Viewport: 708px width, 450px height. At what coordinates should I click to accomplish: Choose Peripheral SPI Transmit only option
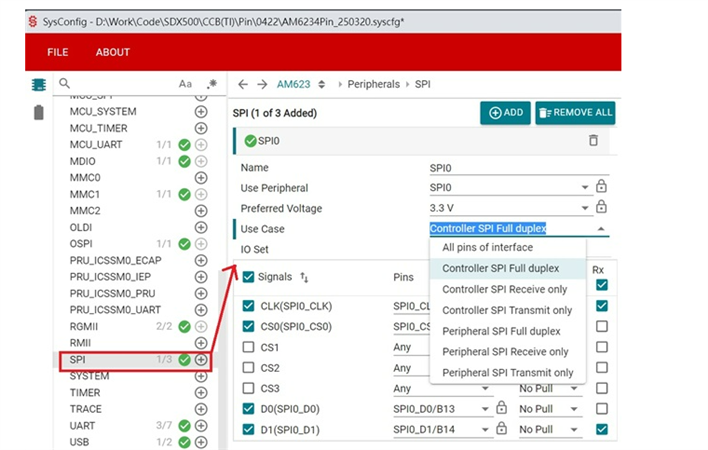tap(508, 372)
